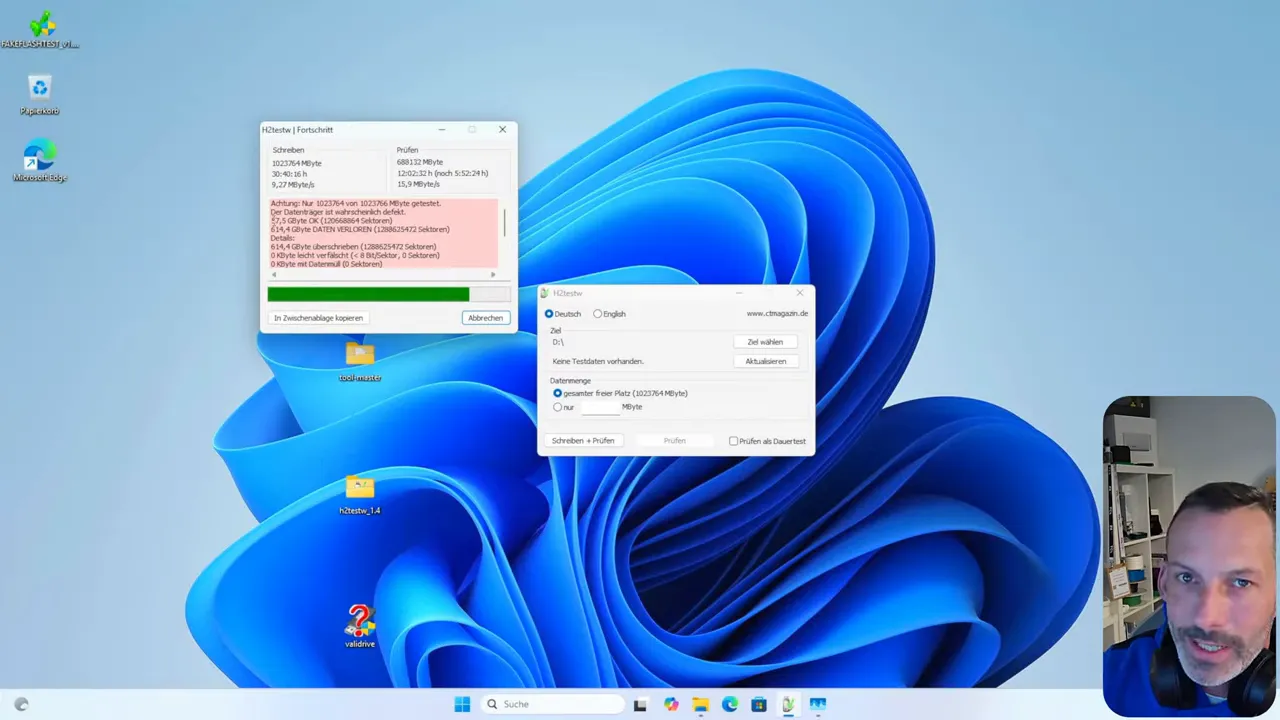Image resolution: width=1280 pixels, height=720 pixels.
Task: Open File Explorer from the taskbar
Action: [700, 704]
